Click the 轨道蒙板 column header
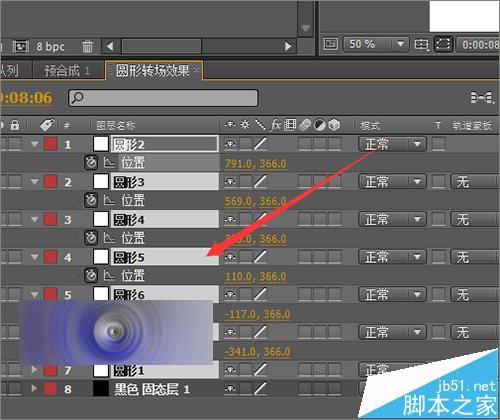Image resolution: width=500 pixels, height=420 pixels. coord(472,126)
